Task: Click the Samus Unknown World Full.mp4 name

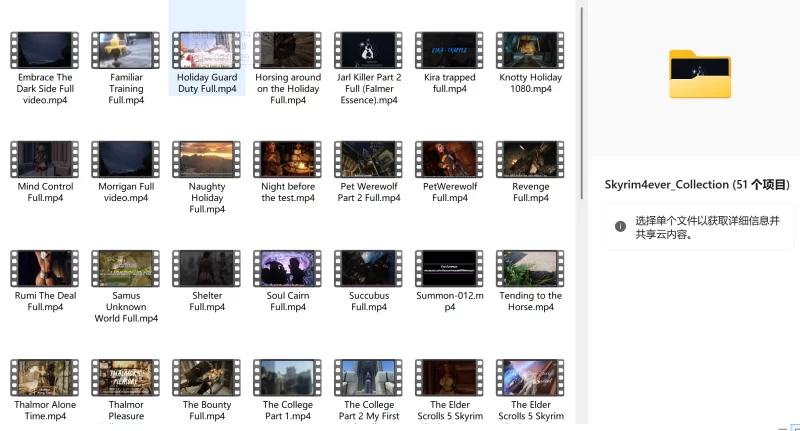Action: pos(126,307)
